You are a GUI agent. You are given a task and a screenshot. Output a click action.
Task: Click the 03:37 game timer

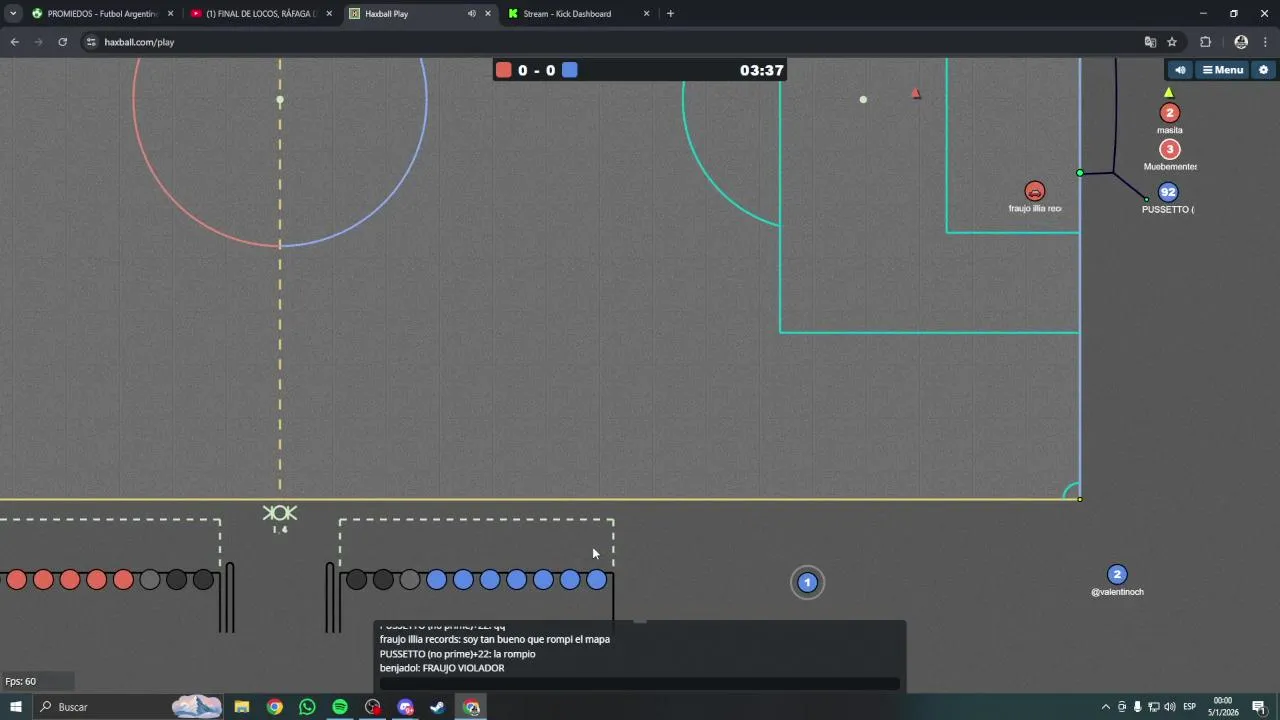tap(761, 70)
